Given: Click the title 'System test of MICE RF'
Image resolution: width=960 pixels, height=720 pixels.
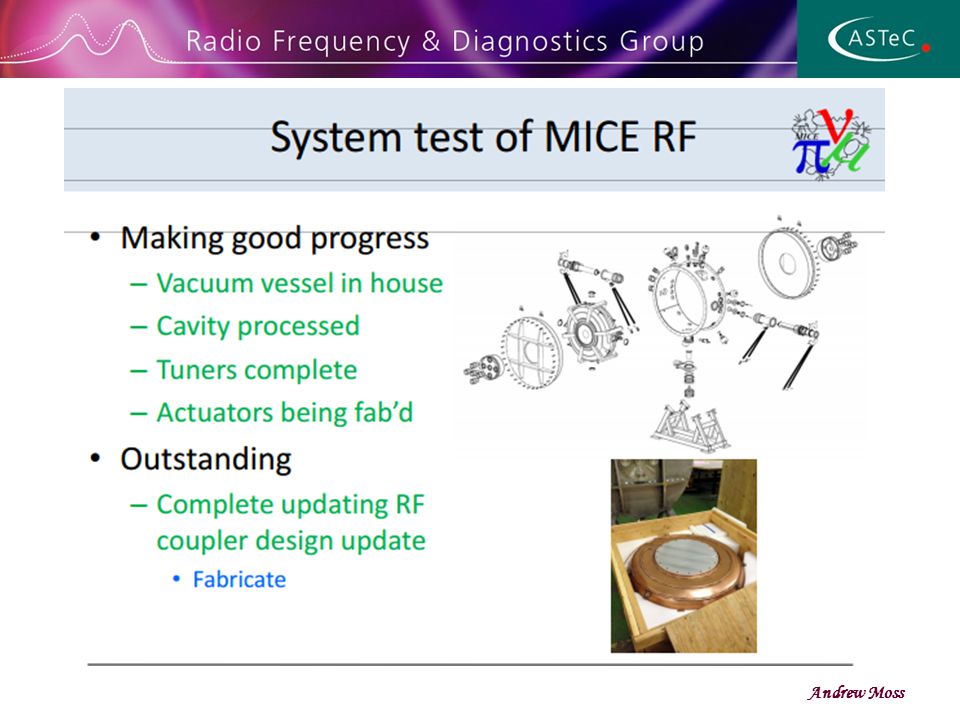Looking at the screenshot, I should pos(484,137).
